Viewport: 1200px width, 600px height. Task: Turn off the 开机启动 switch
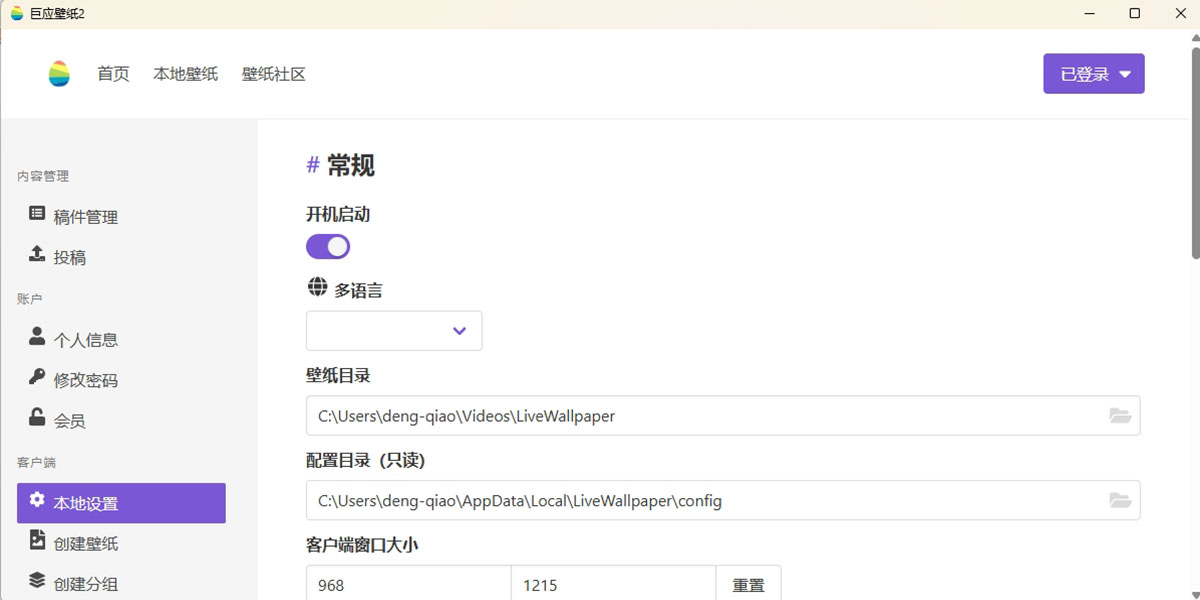tap(328, 247)
